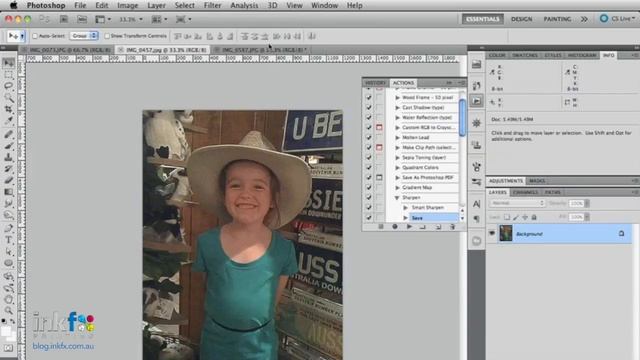Viewport: 640px width, 360px height.
Task: Select the Path Selection tool
Action: [x=9, y=252]
